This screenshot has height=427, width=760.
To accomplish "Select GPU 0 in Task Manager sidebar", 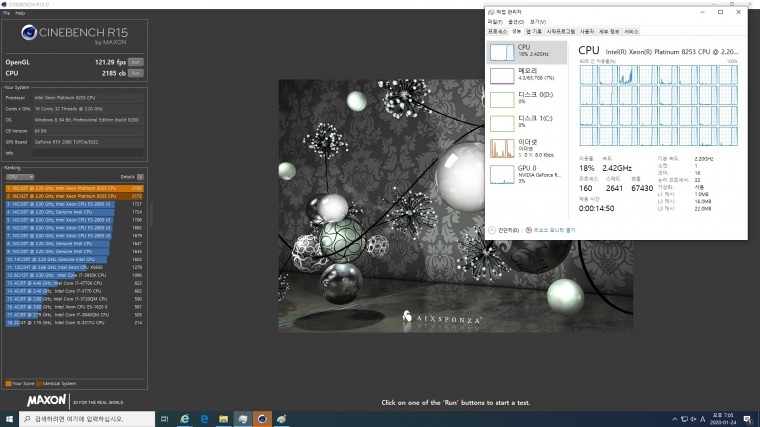I will (527, 174).
